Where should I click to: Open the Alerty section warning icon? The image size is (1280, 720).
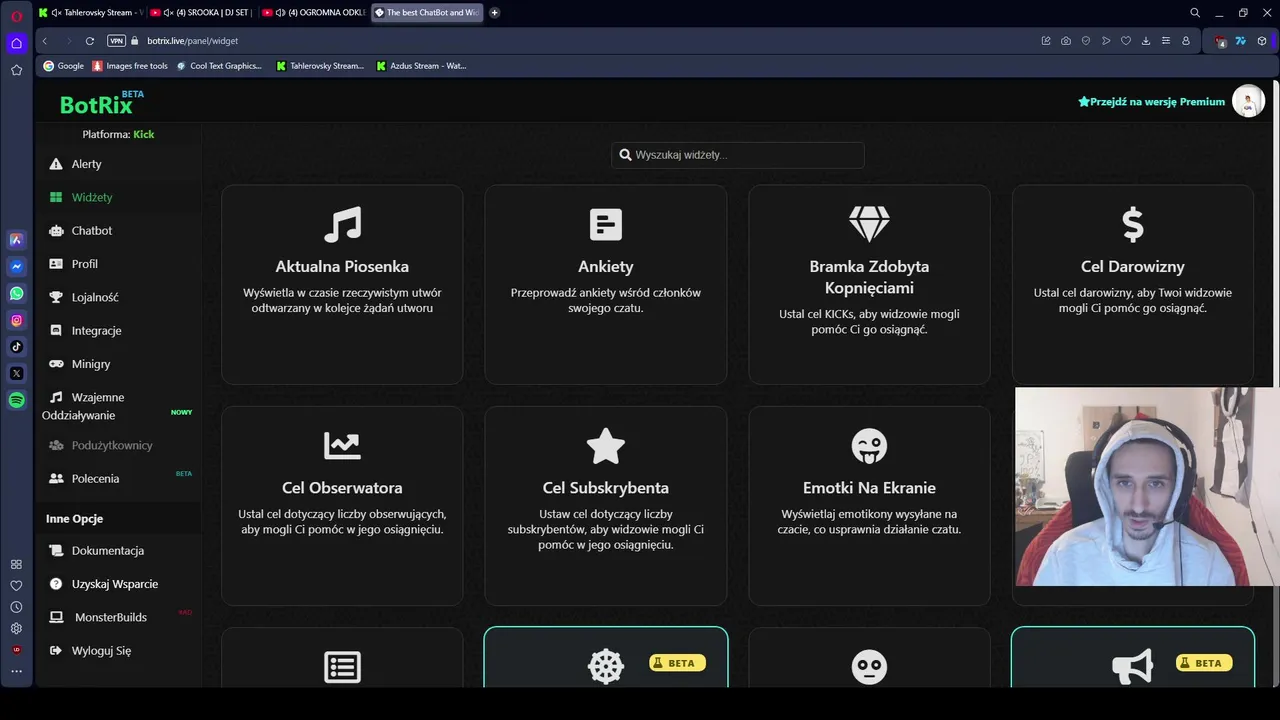coord(56,164)
